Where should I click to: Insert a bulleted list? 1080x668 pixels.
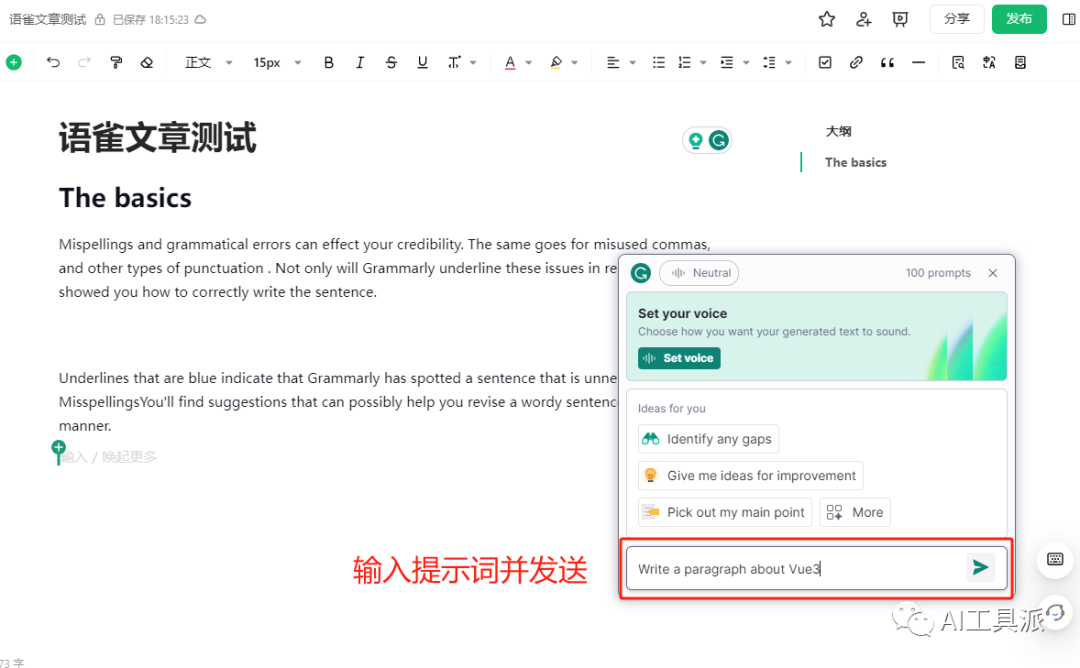pyautogui.click(x=658, y=63)
